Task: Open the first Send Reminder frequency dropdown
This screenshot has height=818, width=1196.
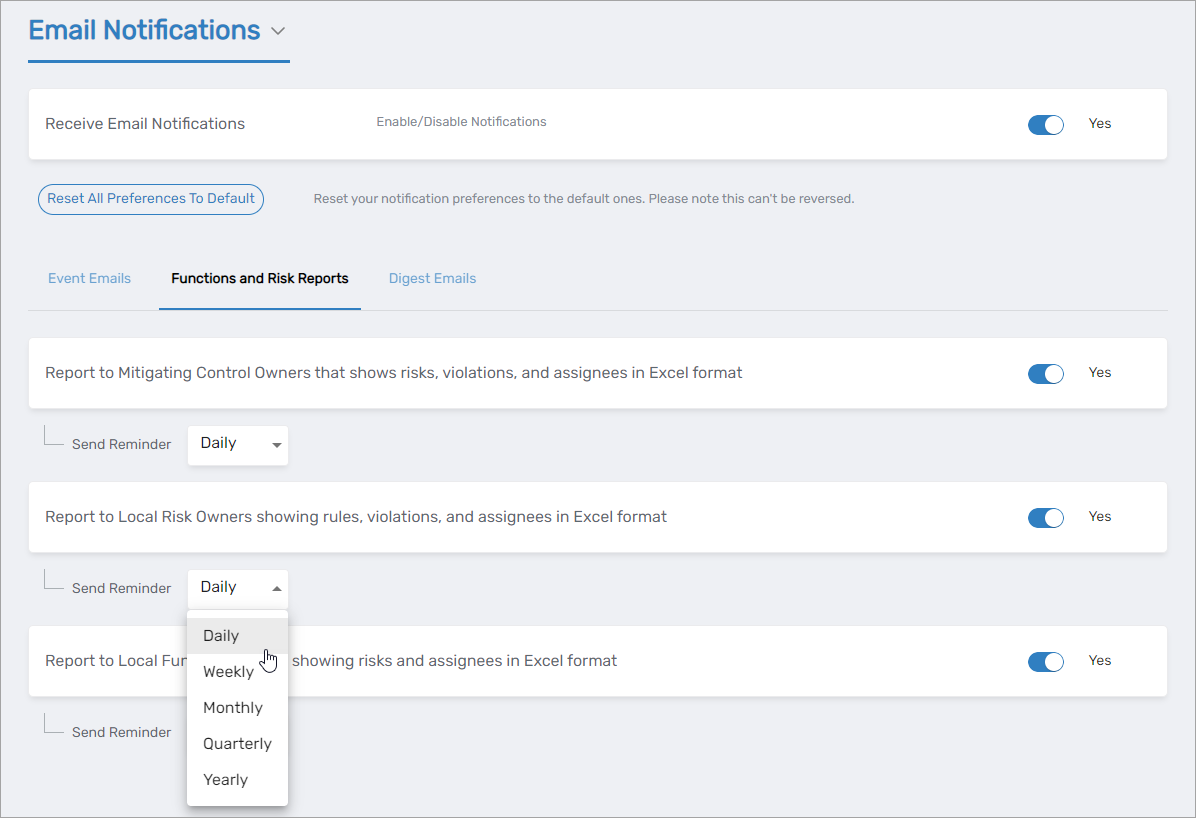Action: click(237, 444)
